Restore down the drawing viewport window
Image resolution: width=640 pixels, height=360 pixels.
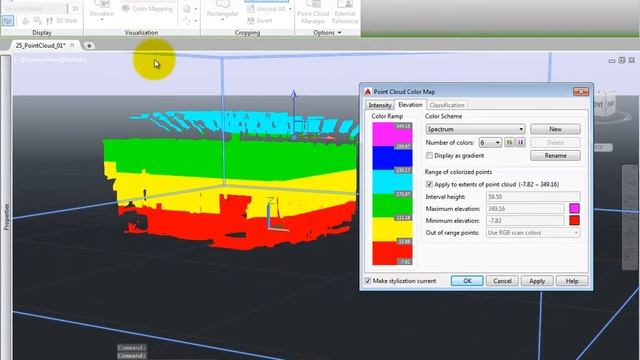pyautogui.click(x=622, y=60)
